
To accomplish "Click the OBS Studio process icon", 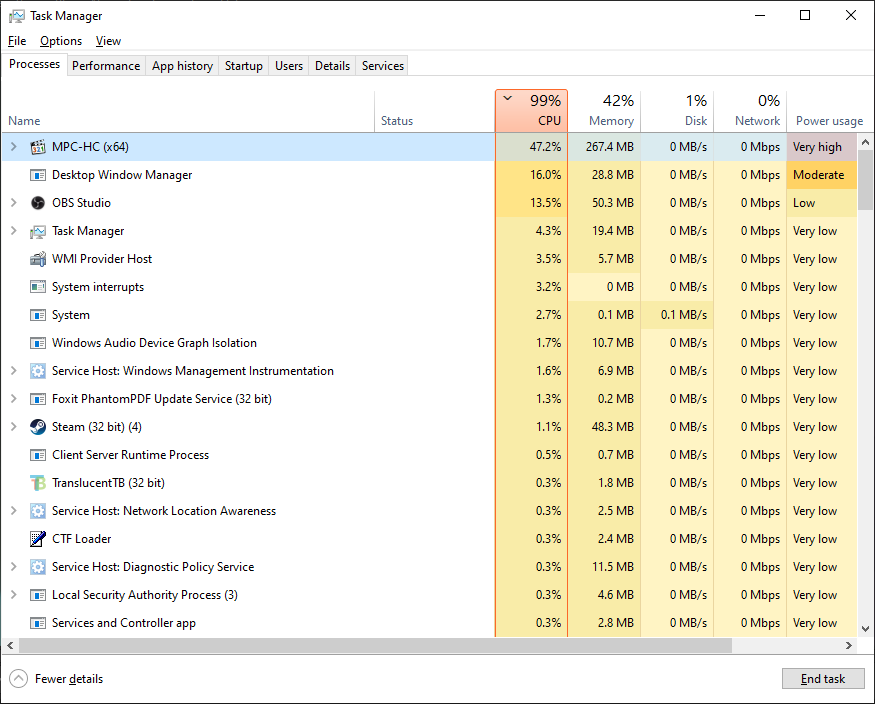I will (37, 202).
